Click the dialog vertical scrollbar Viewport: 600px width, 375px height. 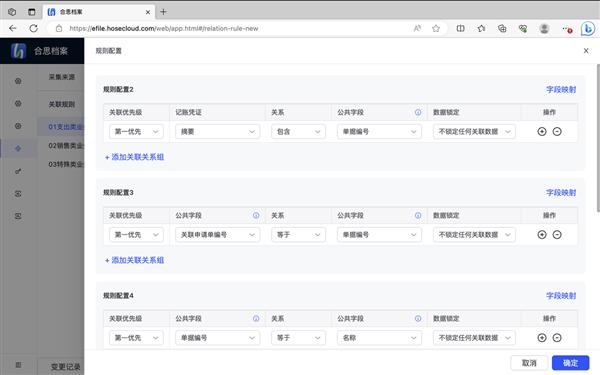coord(598,138)
